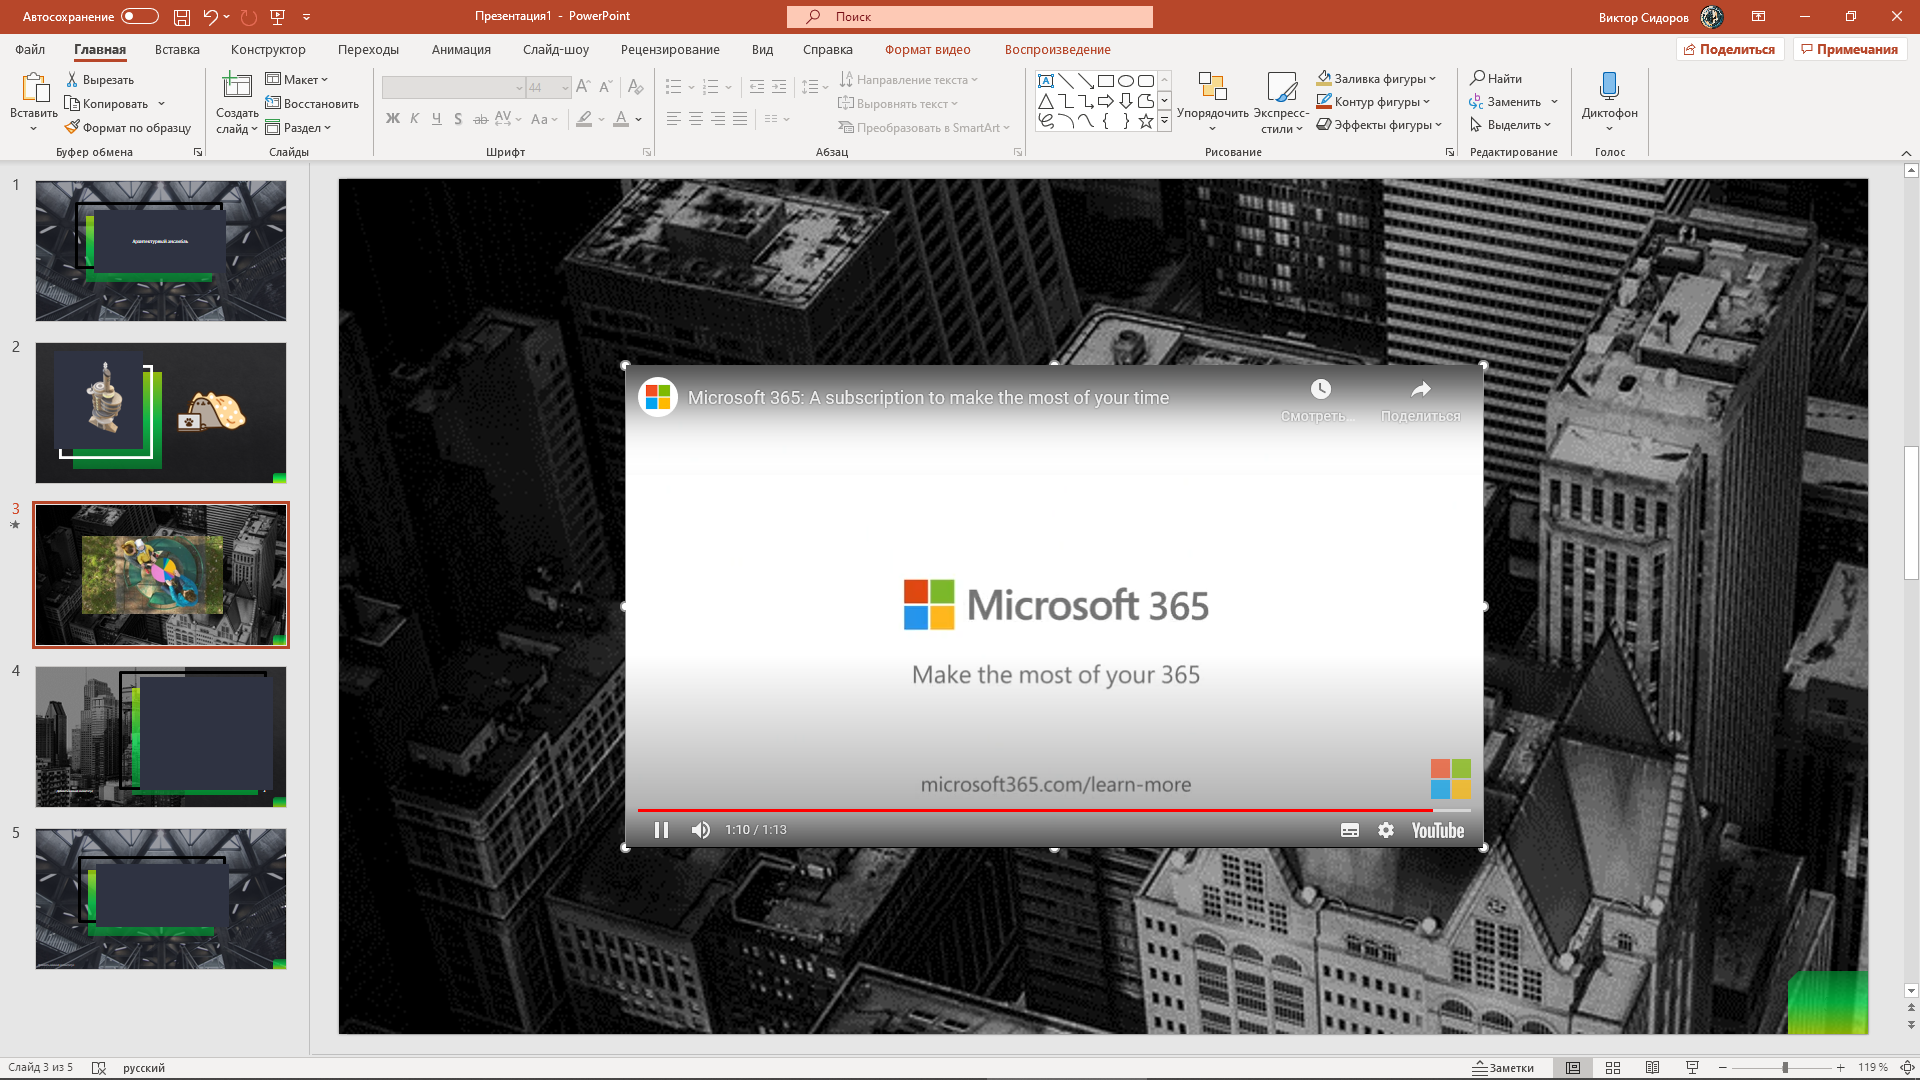Open the font name combo box

point(454,88)
